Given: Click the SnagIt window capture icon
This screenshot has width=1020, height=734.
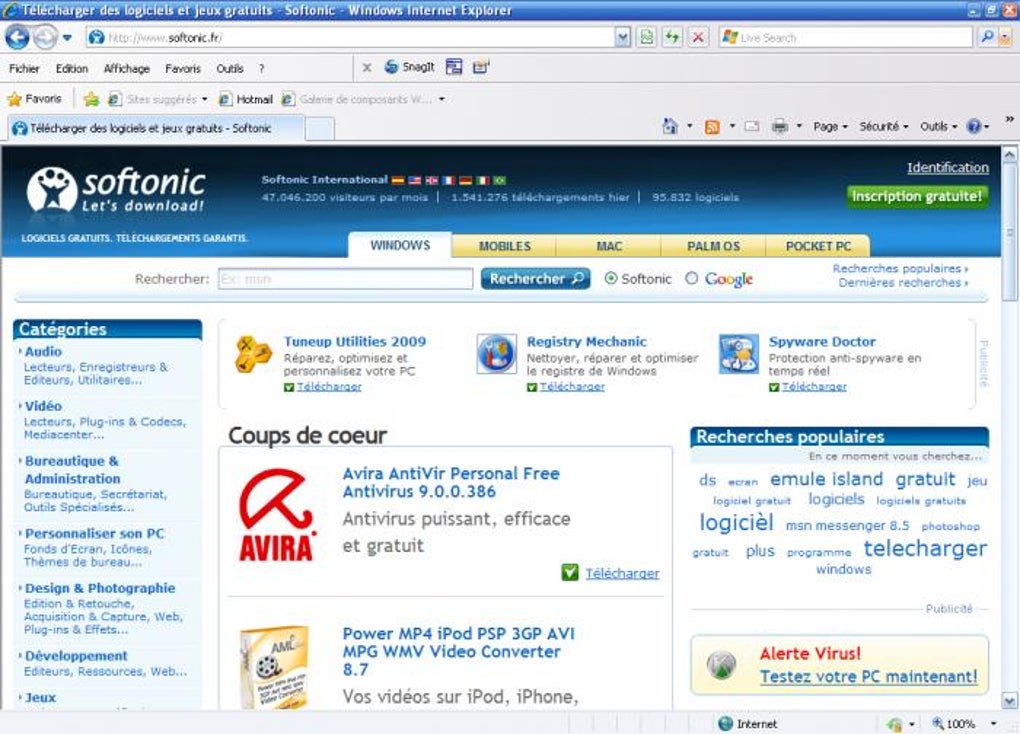Looking at the screenshot, I should point(453,67).
